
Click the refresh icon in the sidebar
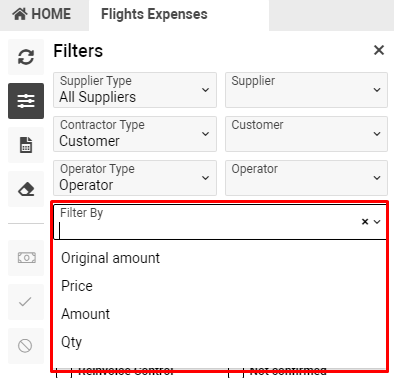26,57
